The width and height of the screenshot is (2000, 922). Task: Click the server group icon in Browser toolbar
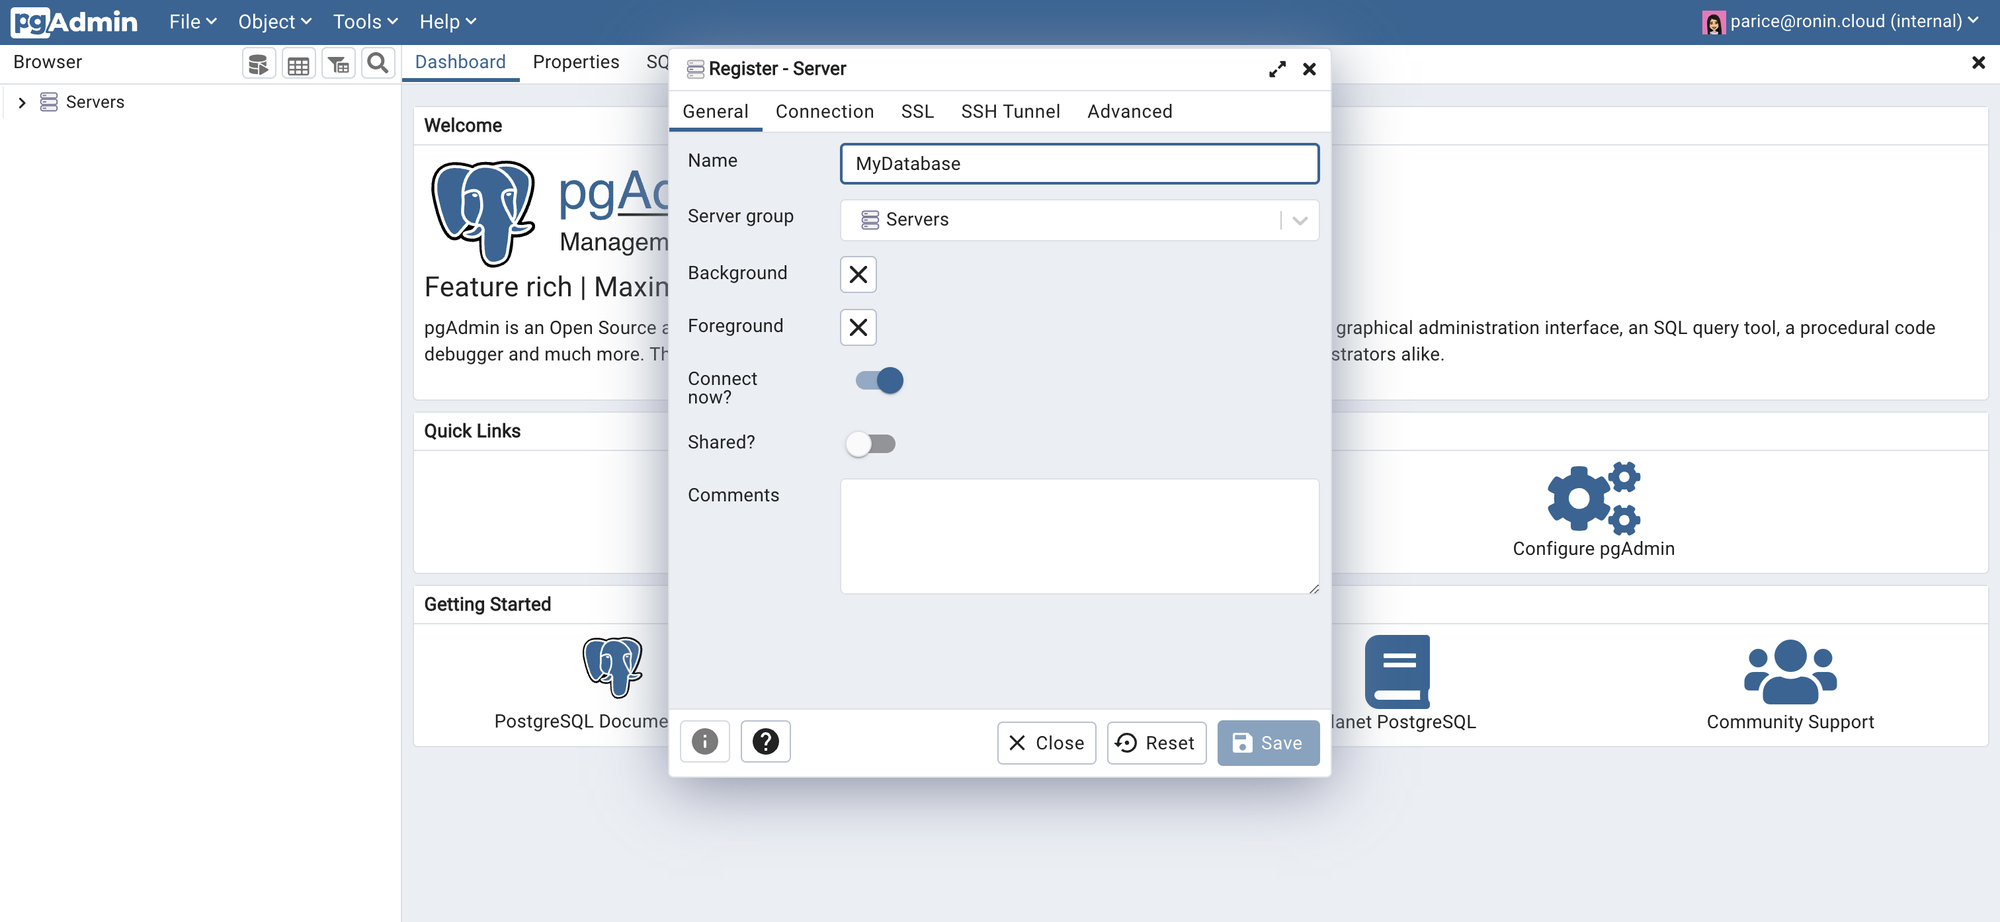pos(259,64)
